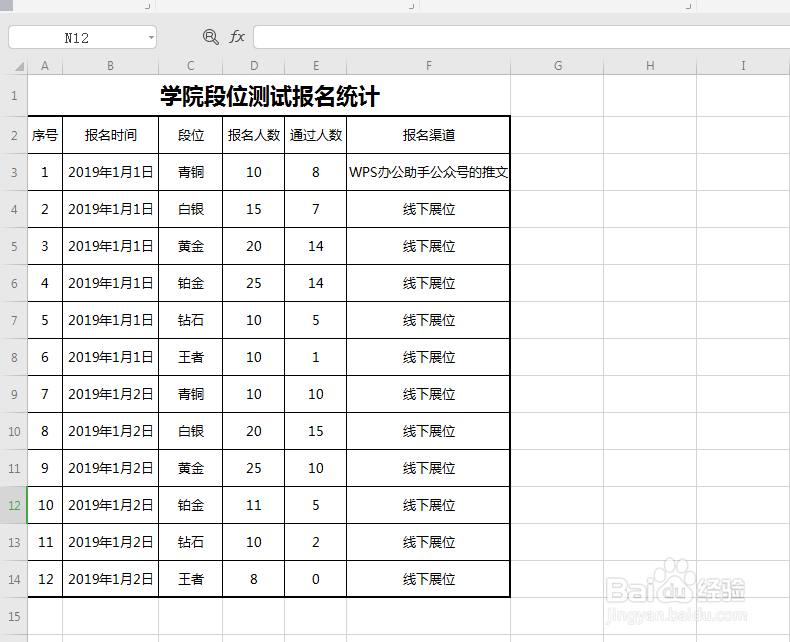Click 线下展位 cell in row 13

428,542
